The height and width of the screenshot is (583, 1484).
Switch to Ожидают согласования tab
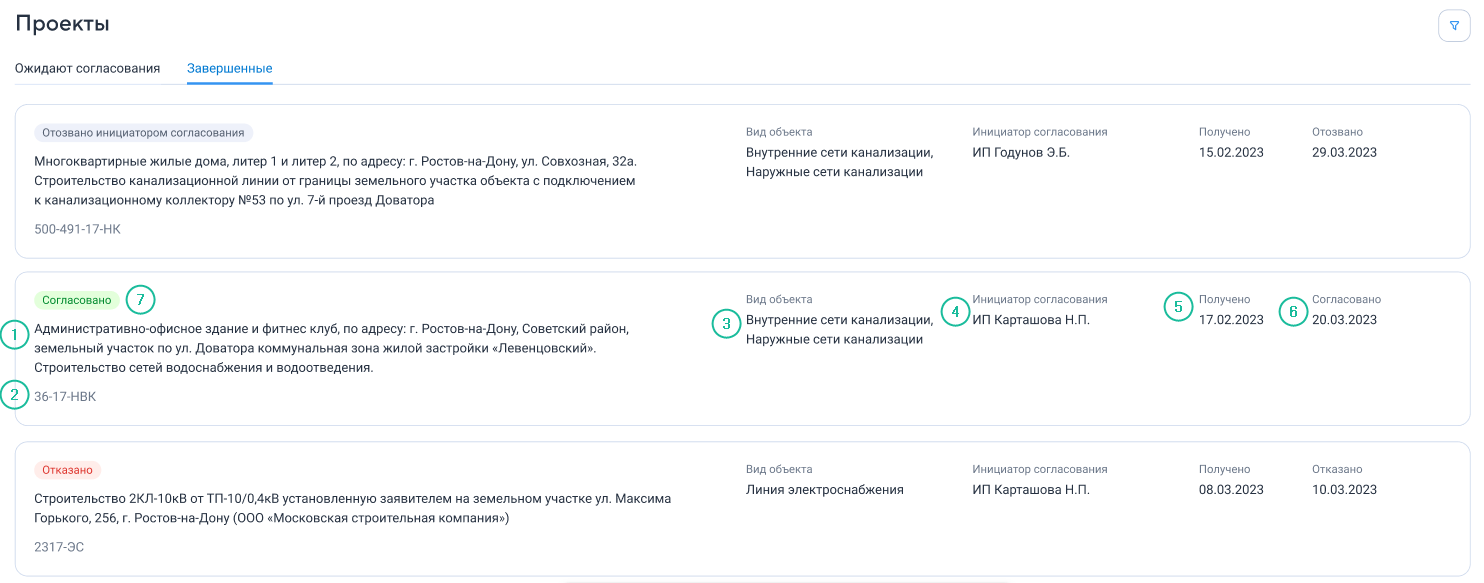(x=88, y=68)
